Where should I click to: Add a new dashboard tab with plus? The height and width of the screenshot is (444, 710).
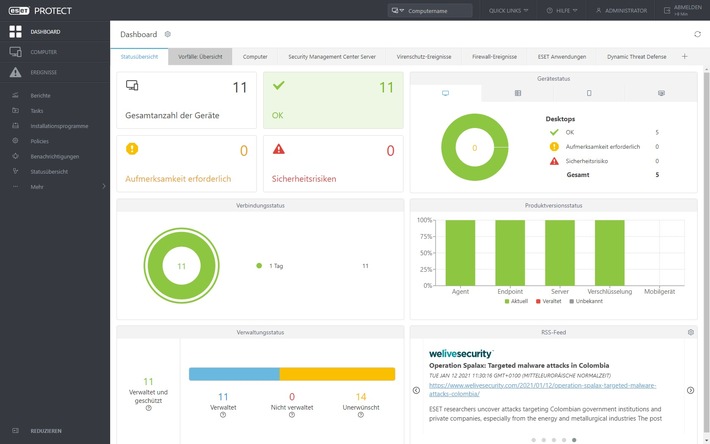click(x=685, y=57)
